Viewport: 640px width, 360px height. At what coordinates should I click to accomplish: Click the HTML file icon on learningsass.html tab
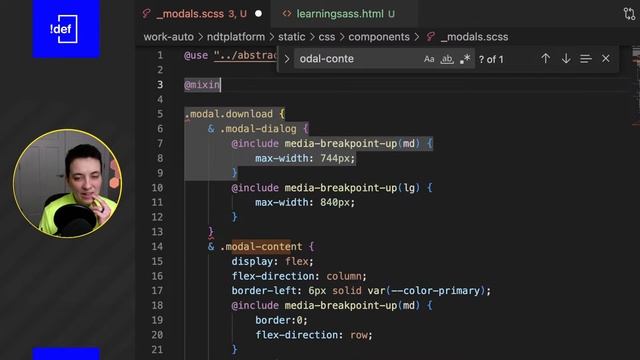[x=287, y=13]
